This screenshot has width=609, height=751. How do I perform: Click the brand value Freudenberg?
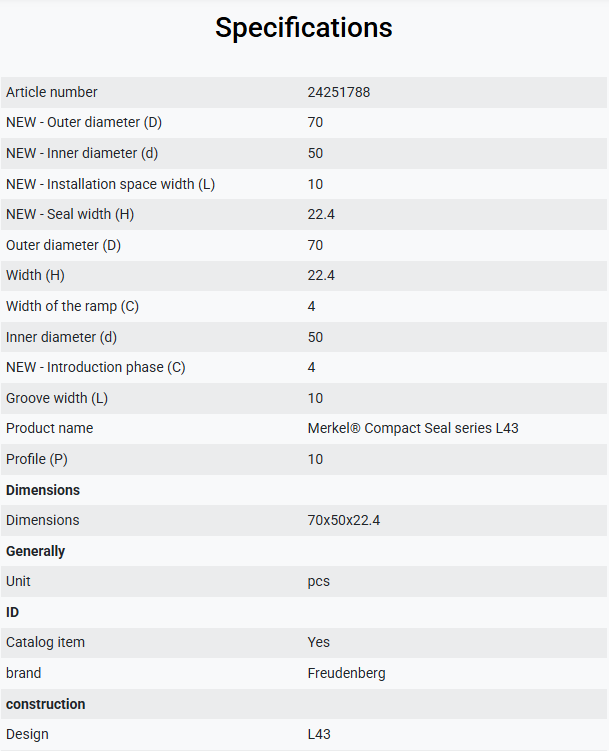(x=346, y=673)
